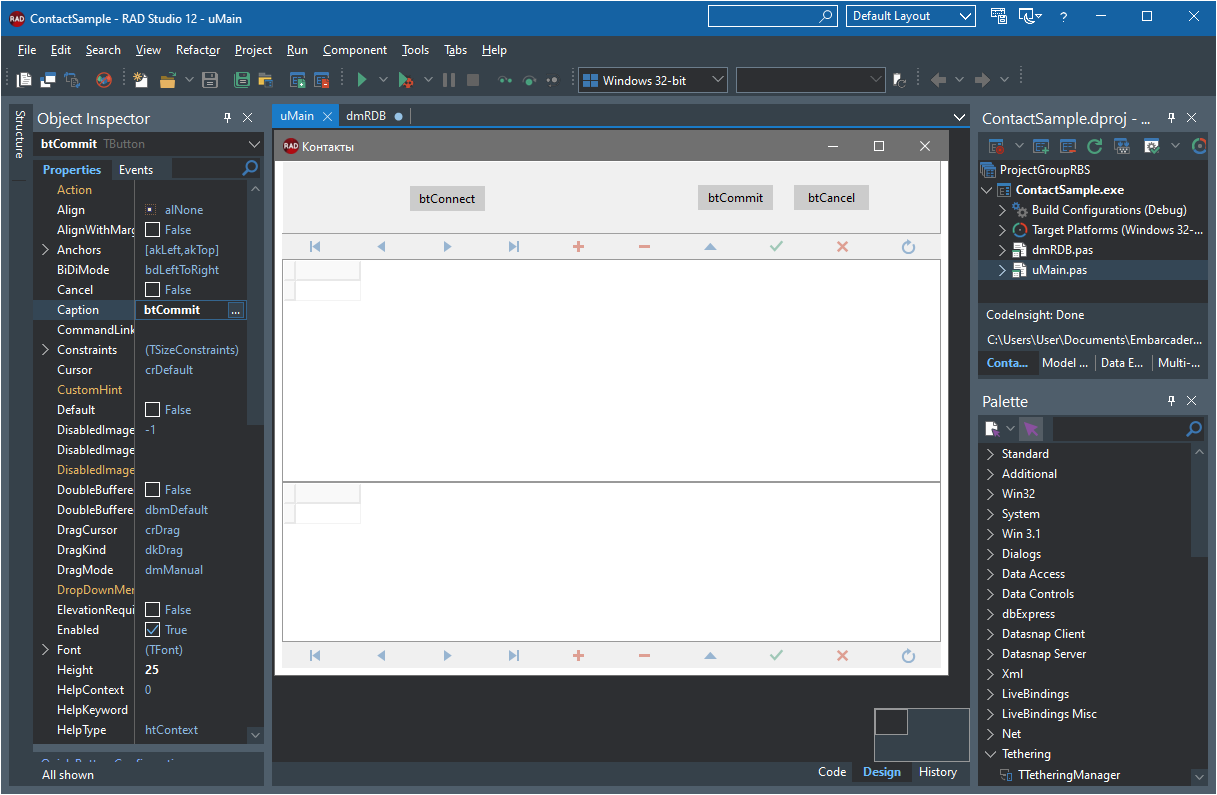Image resolution: width=1217 pixels, height=795 pixels.
Task: Start Run with debugging icon
Action: [405, 80]
